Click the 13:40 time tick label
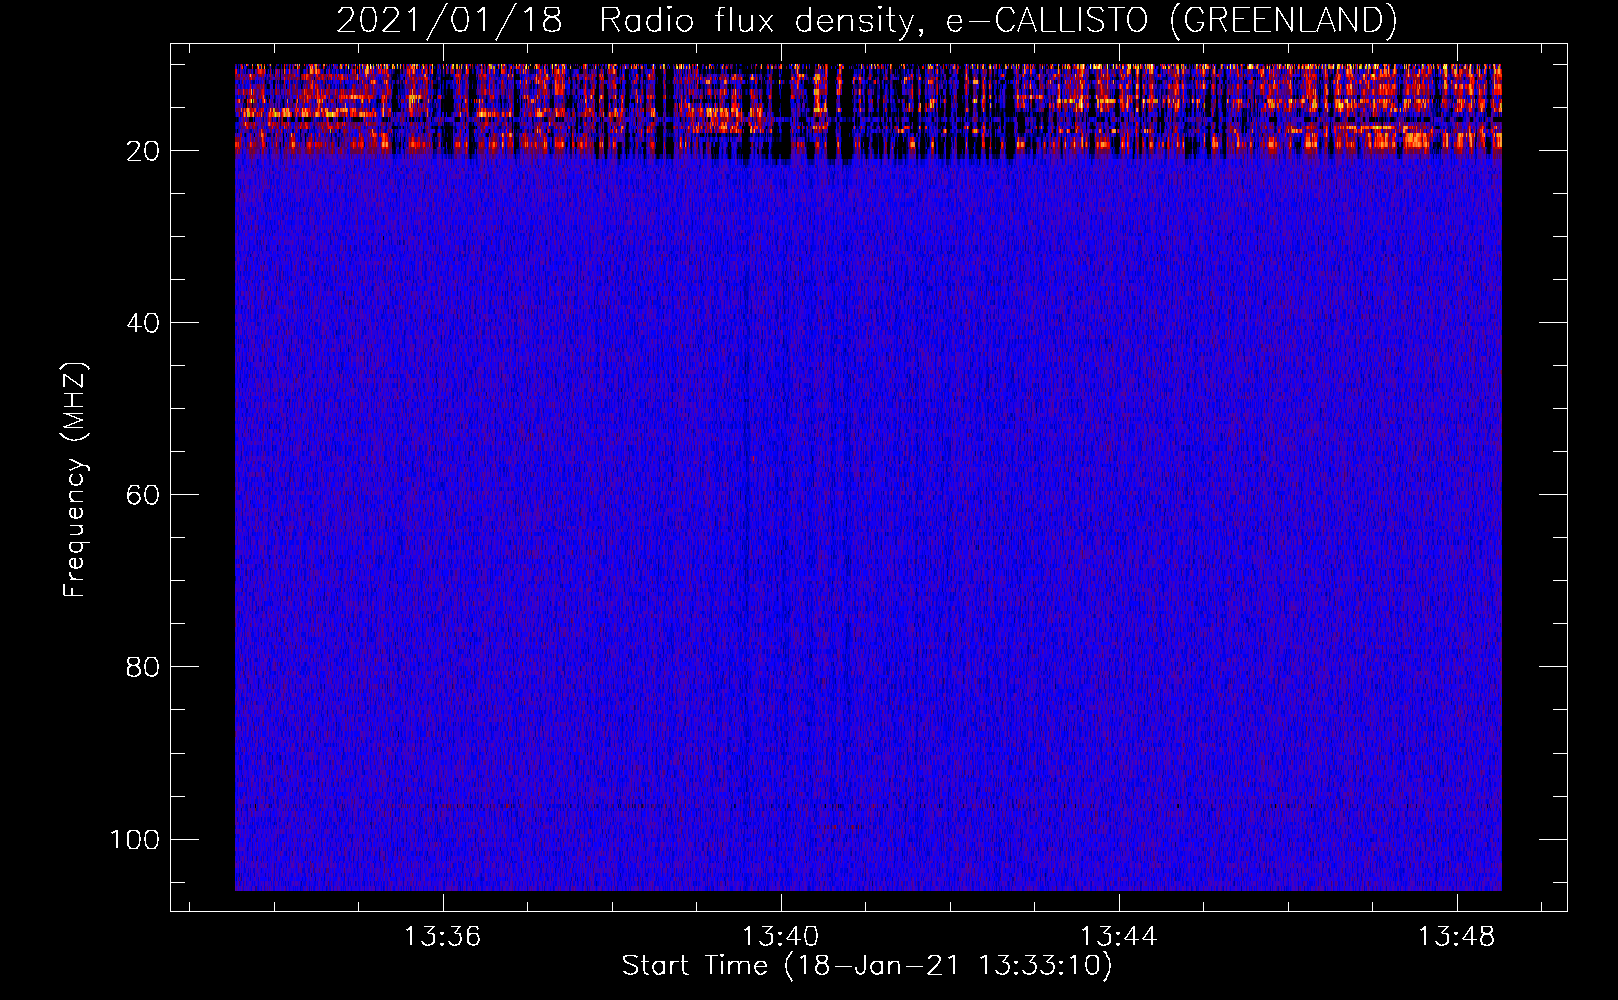 point(780,936)
